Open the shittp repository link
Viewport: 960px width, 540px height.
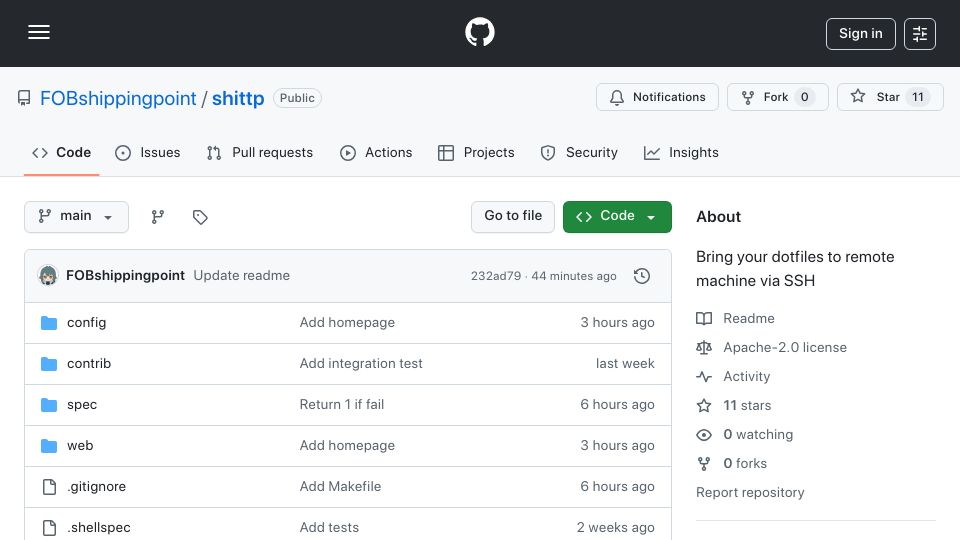tap(238, 99)
